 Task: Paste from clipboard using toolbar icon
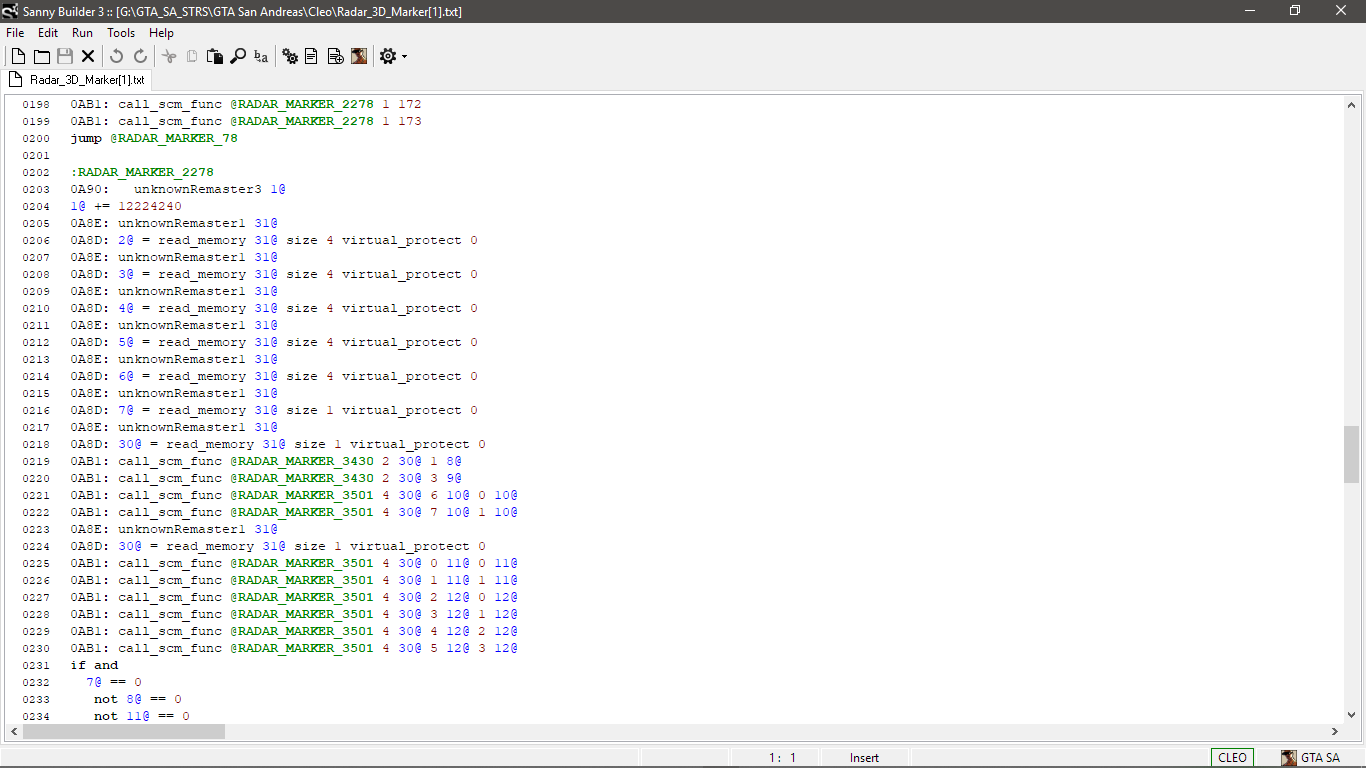214,56
